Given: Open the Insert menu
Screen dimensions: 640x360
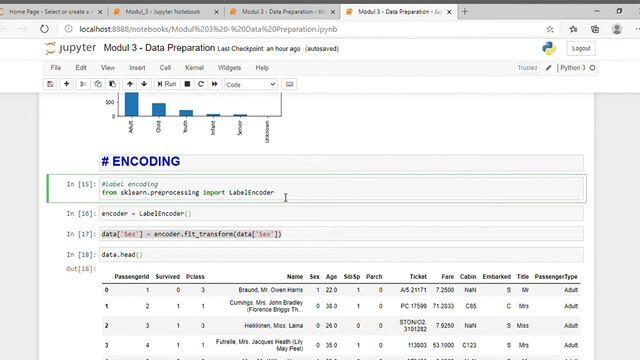Looking at the screenshot, I should 137,68.
